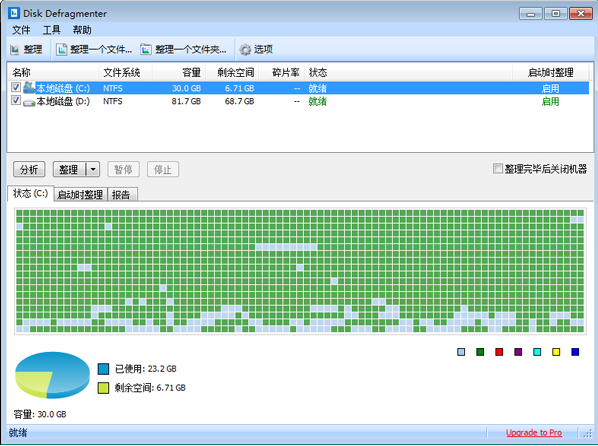Click the dark blue legend swatch
The height and width of the screenshot is (446, 598).
(575, 352)
